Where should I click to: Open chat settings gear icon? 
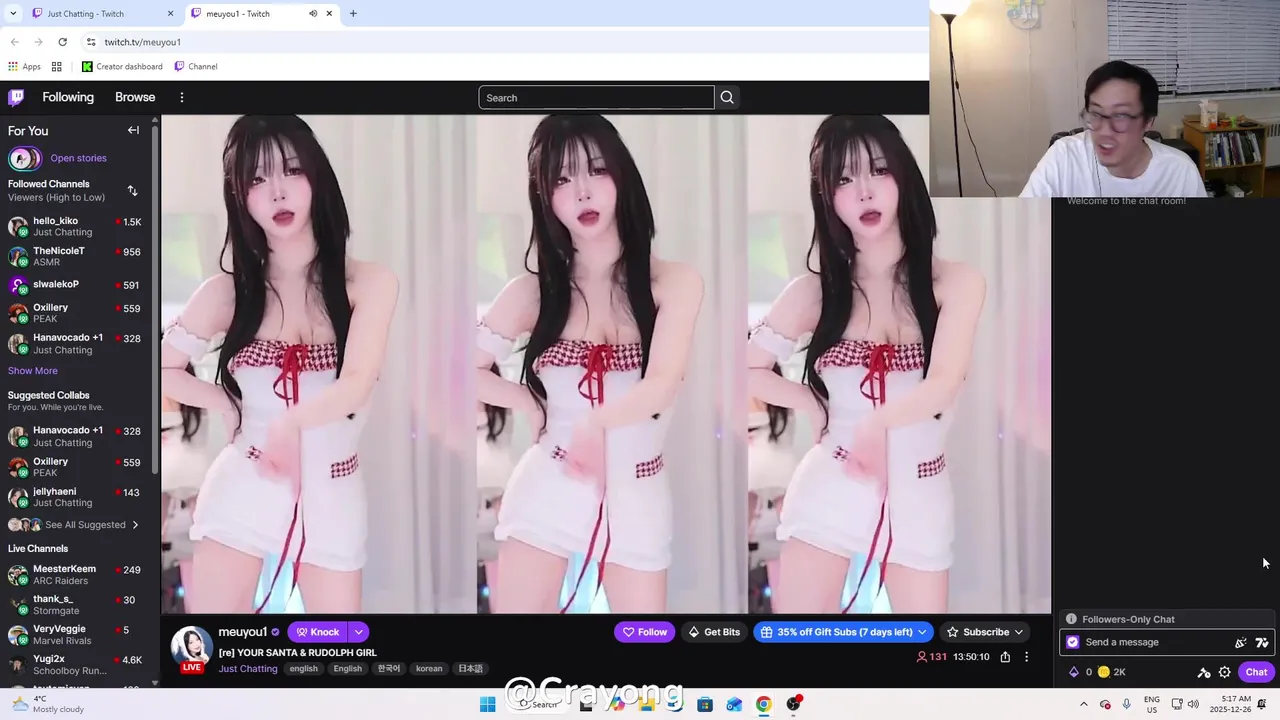1225,672
